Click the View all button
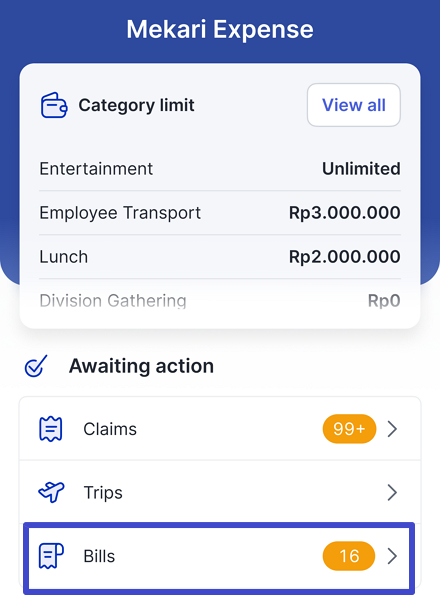 coord(354,105)
